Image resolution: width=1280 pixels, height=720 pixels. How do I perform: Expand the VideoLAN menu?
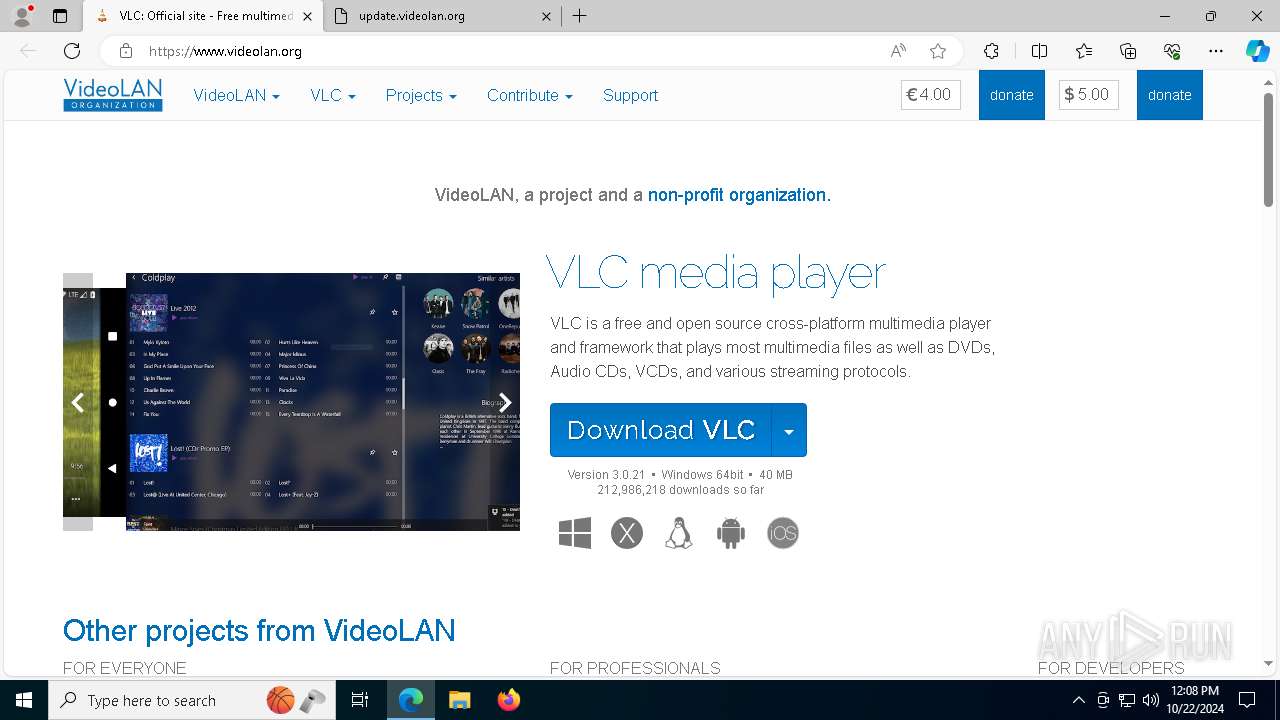(237, 95)
